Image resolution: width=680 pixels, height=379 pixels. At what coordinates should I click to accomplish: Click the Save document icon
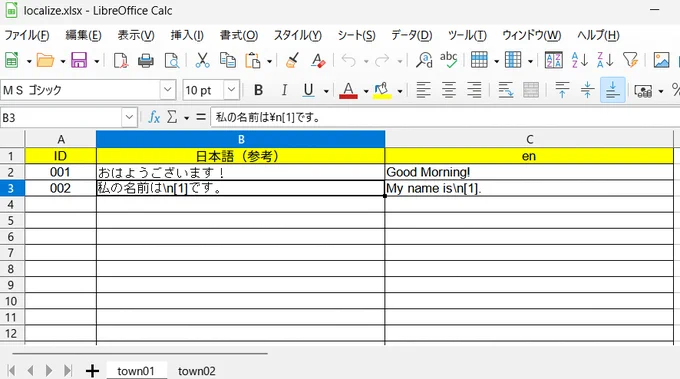79,60
